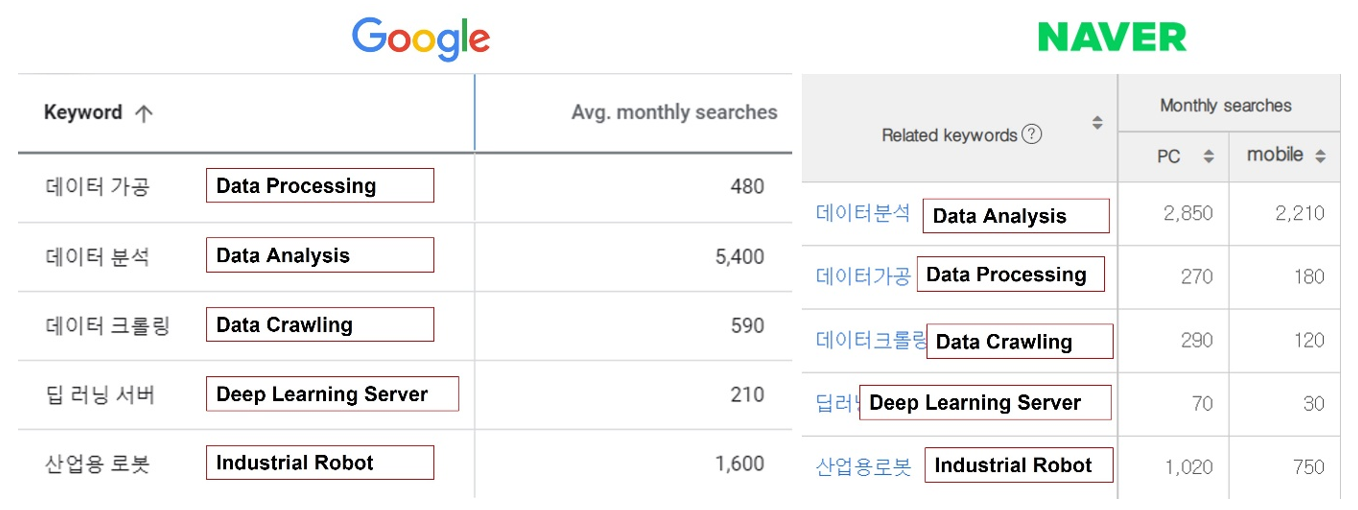Open the 데이터분석 Naver keyword link
1358x510 pixels.
[x=863, y=213]
